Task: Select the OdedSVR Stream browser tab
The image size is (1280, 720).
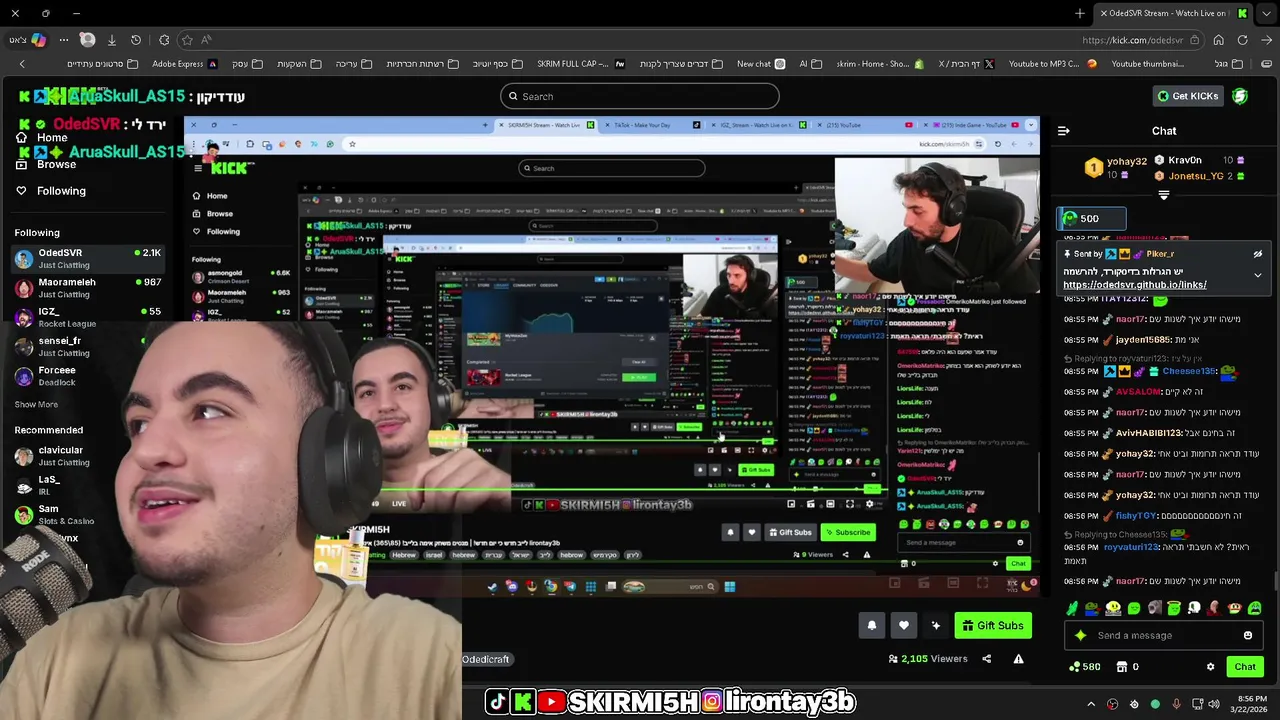Action: pos(1173,13)
